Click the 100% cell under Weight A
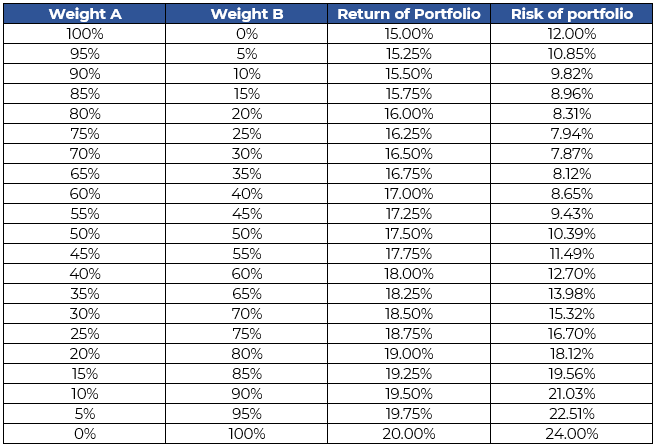This screenshot has height=445, width=653. tap(84, 33)
